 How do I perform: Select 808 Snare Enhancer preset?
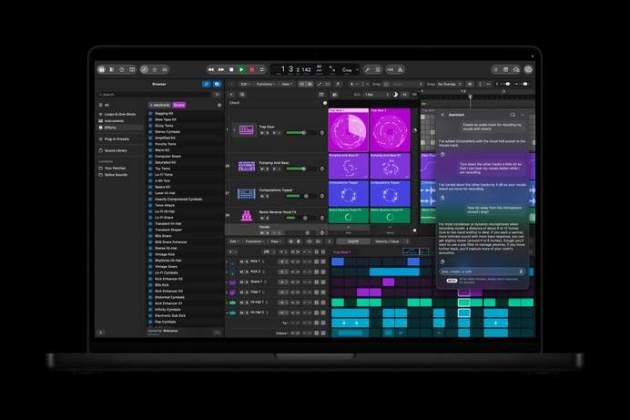coord(171,242)
